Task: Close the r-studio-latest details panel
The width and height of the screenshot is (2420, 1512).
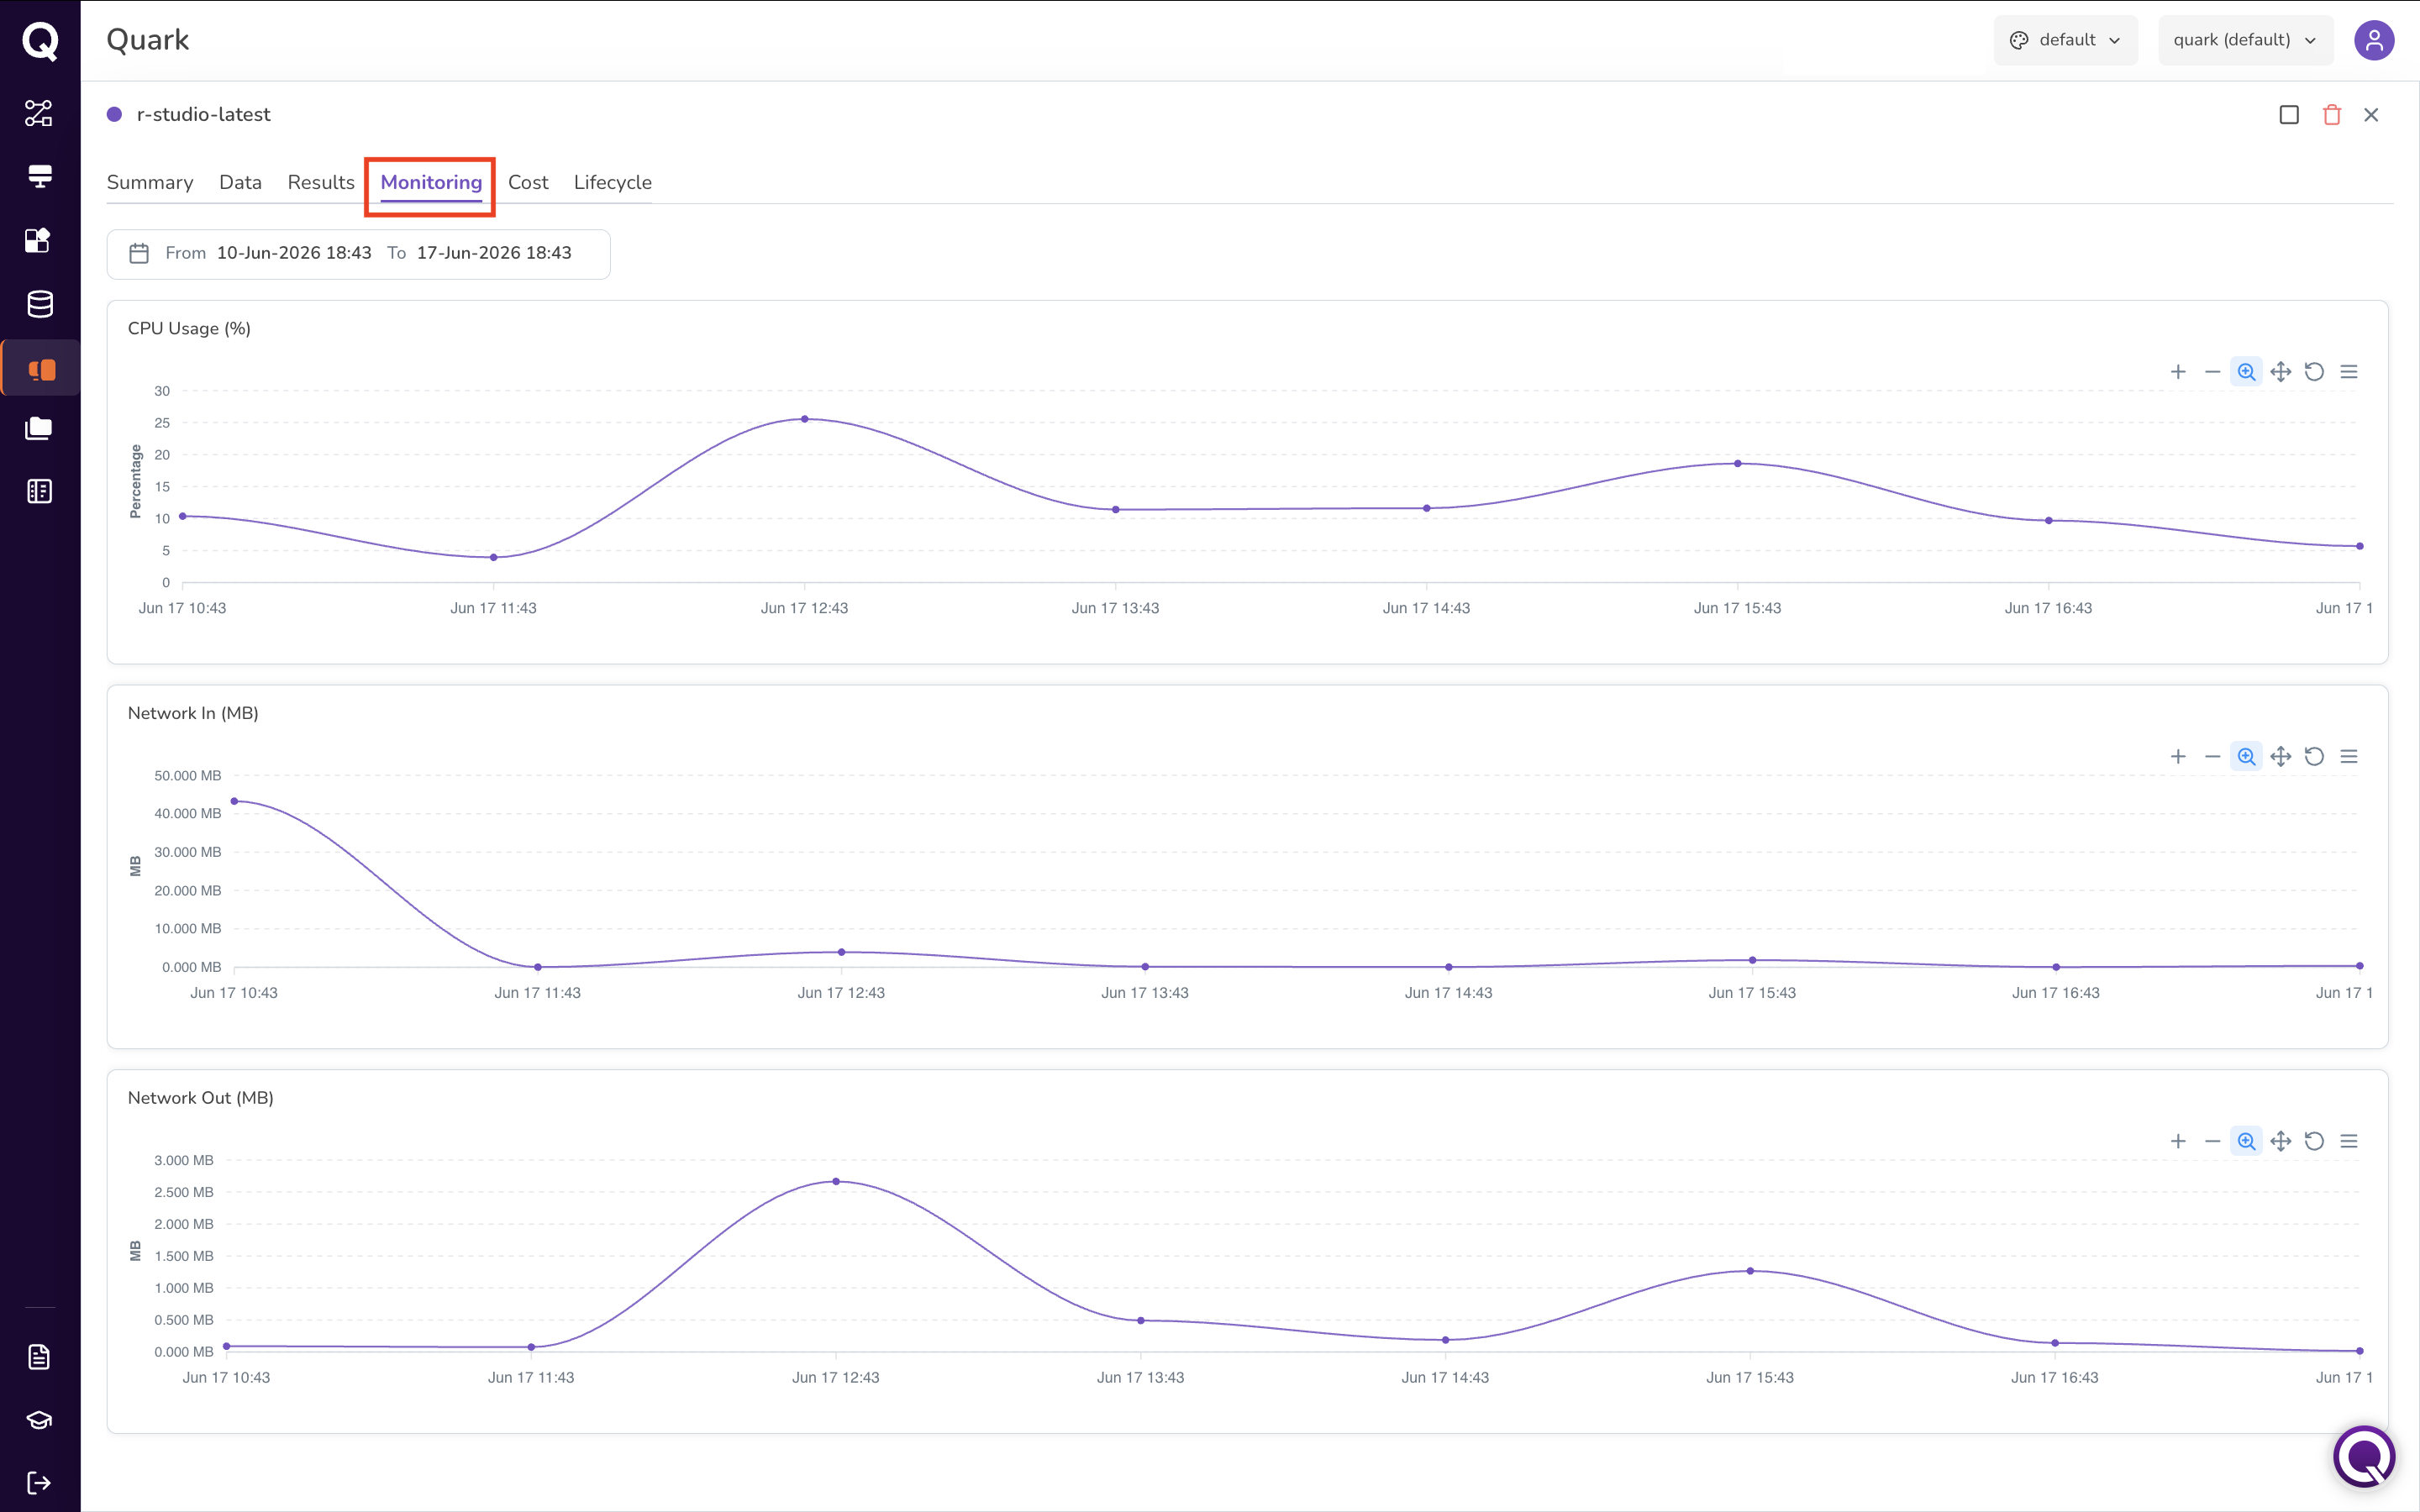Action: [x=2371, y=115]
